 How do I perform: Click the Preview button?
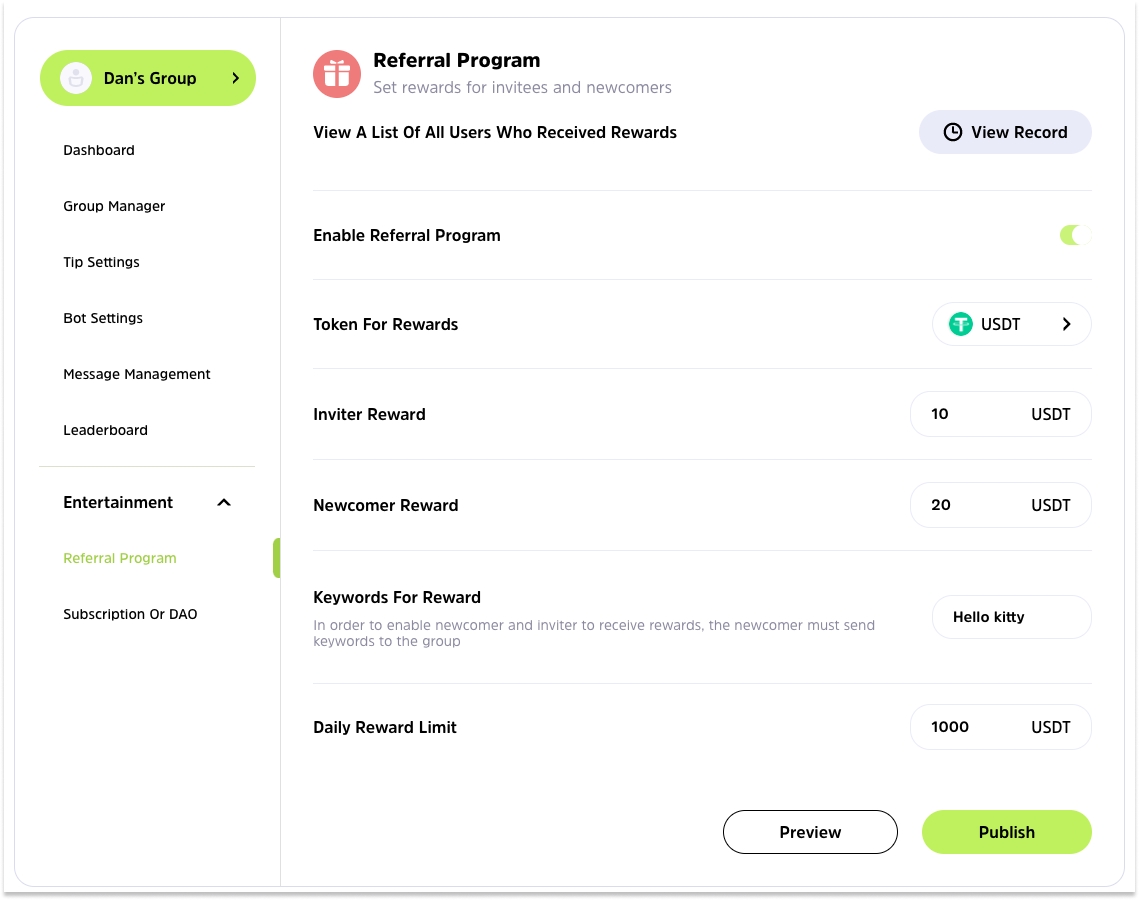pyautogui.click(x=810, y=832)
